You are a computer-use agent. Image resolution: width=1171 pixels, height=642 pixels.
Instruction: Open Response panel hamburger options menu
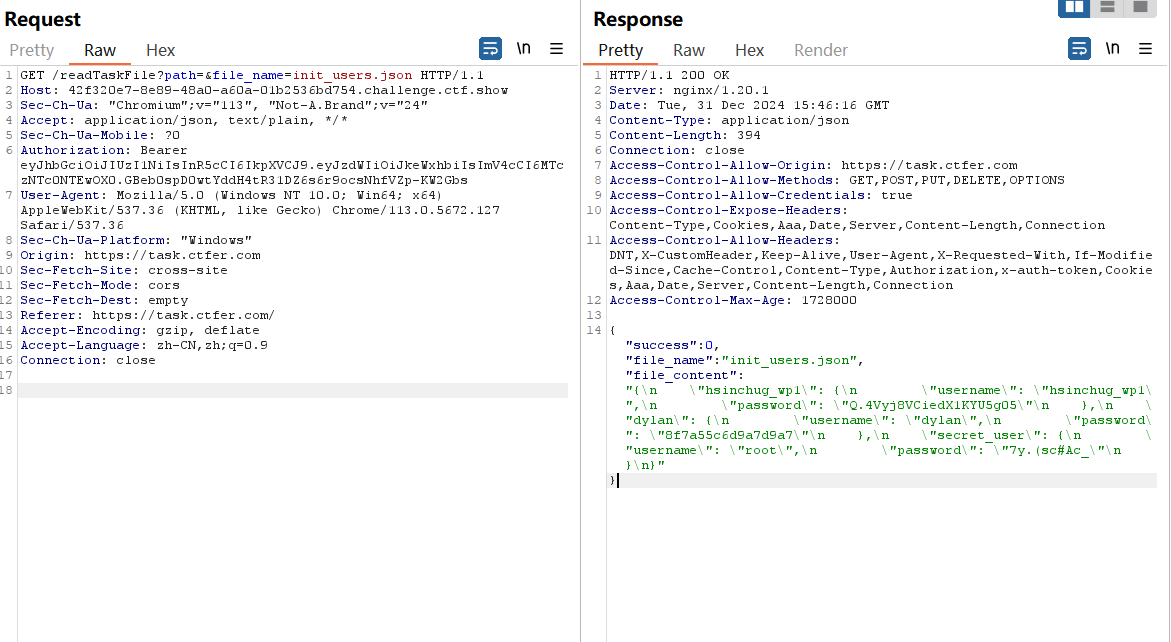(x=1146, y=49)
